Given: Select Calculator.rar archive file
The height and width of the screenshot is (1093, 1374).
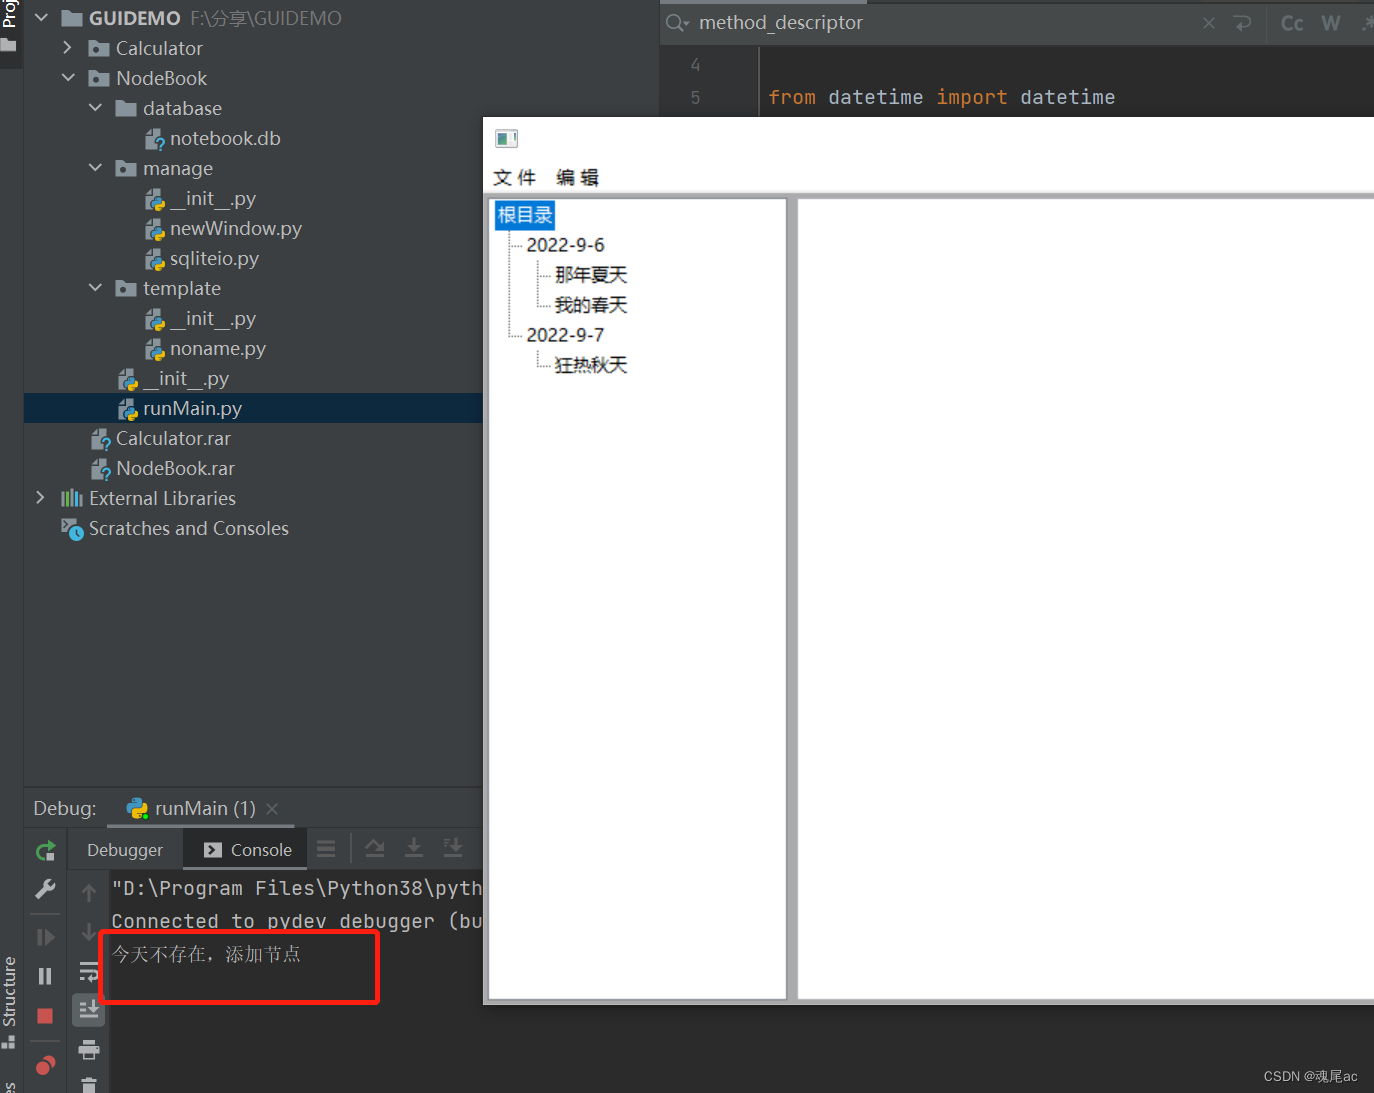Looking at the screenshot, I should 160,438.
